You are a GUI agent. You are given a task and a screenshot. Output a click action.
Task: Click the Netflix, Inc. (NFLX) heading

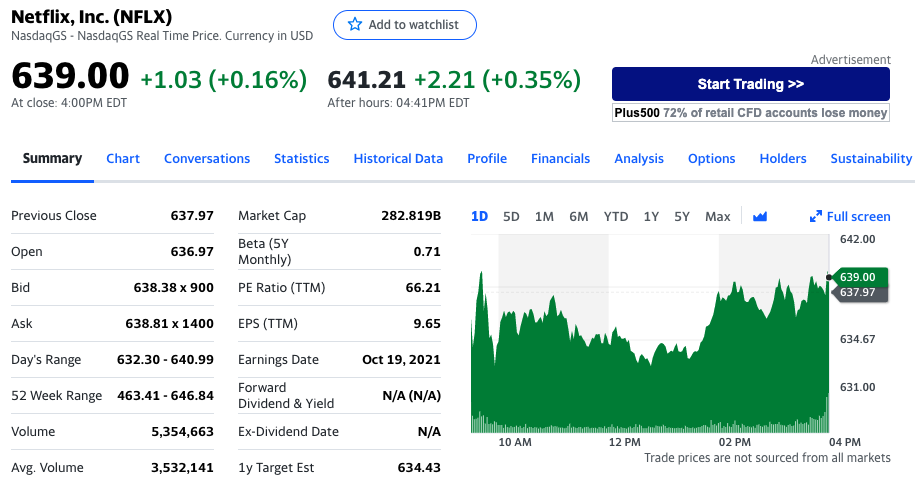[92, 16]
